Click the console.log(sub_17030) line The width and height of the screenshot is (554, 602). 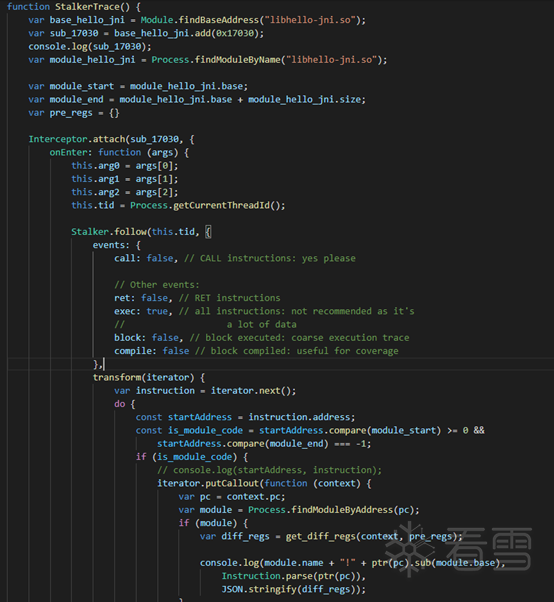tap(90, 46)
